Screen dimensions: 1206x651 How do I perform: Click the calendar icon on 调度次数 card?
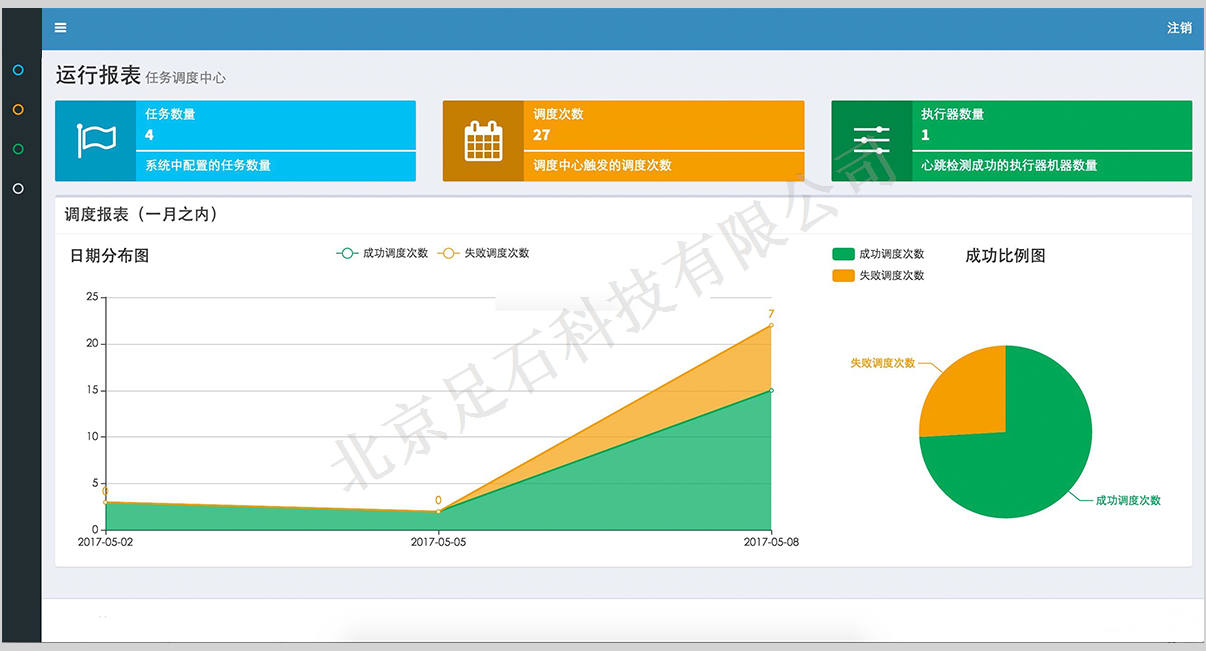483,141
